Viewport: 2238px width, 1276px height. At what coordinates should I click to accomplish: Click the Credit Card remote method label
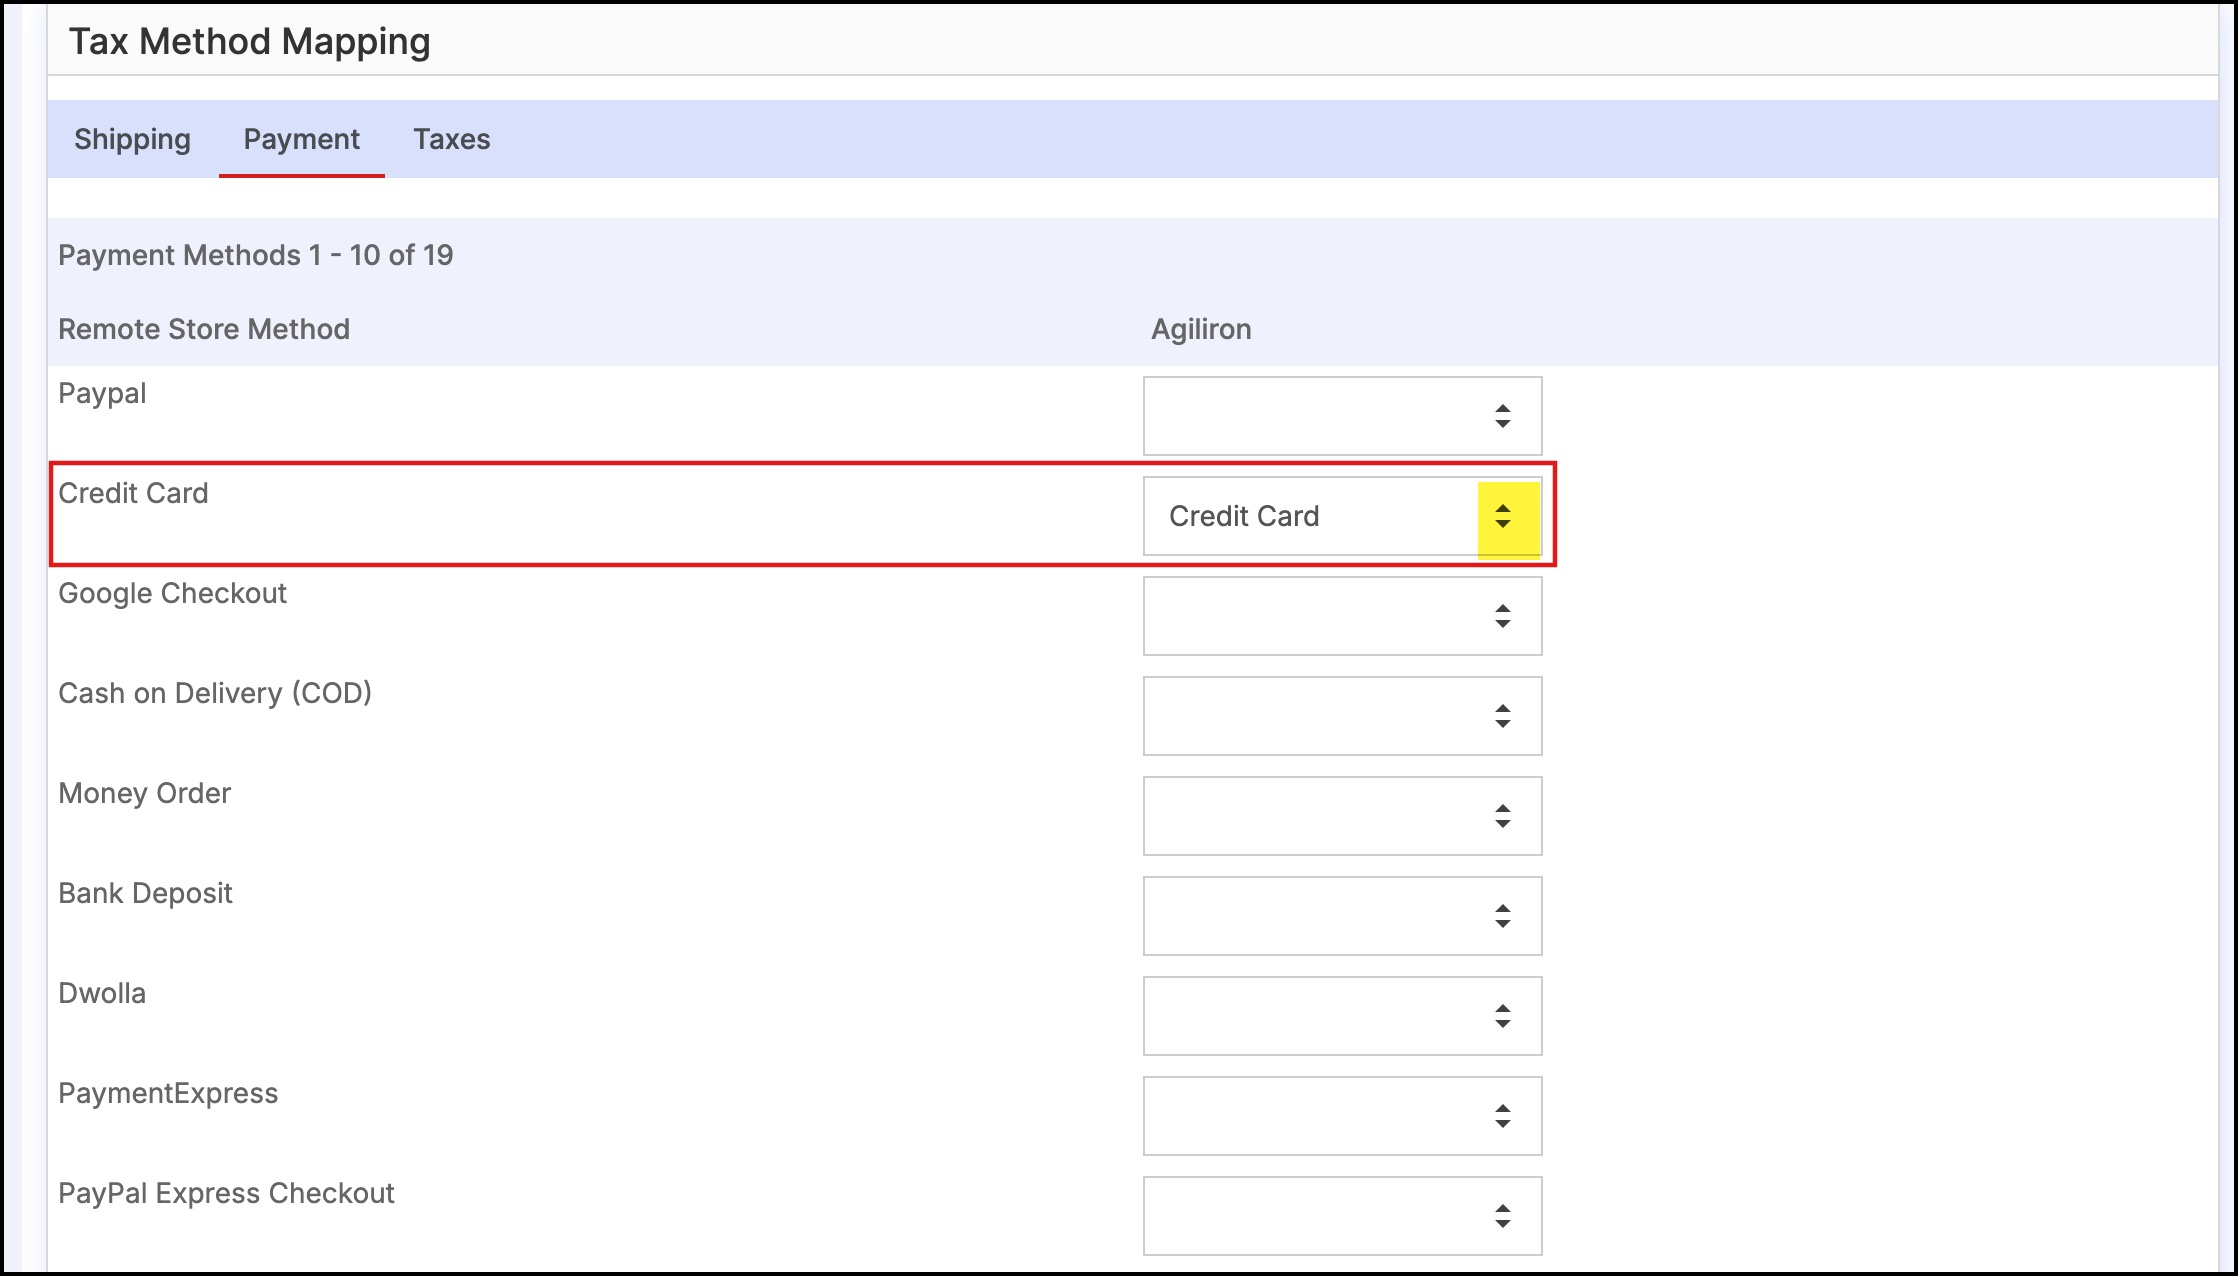[x=133, y=493]
